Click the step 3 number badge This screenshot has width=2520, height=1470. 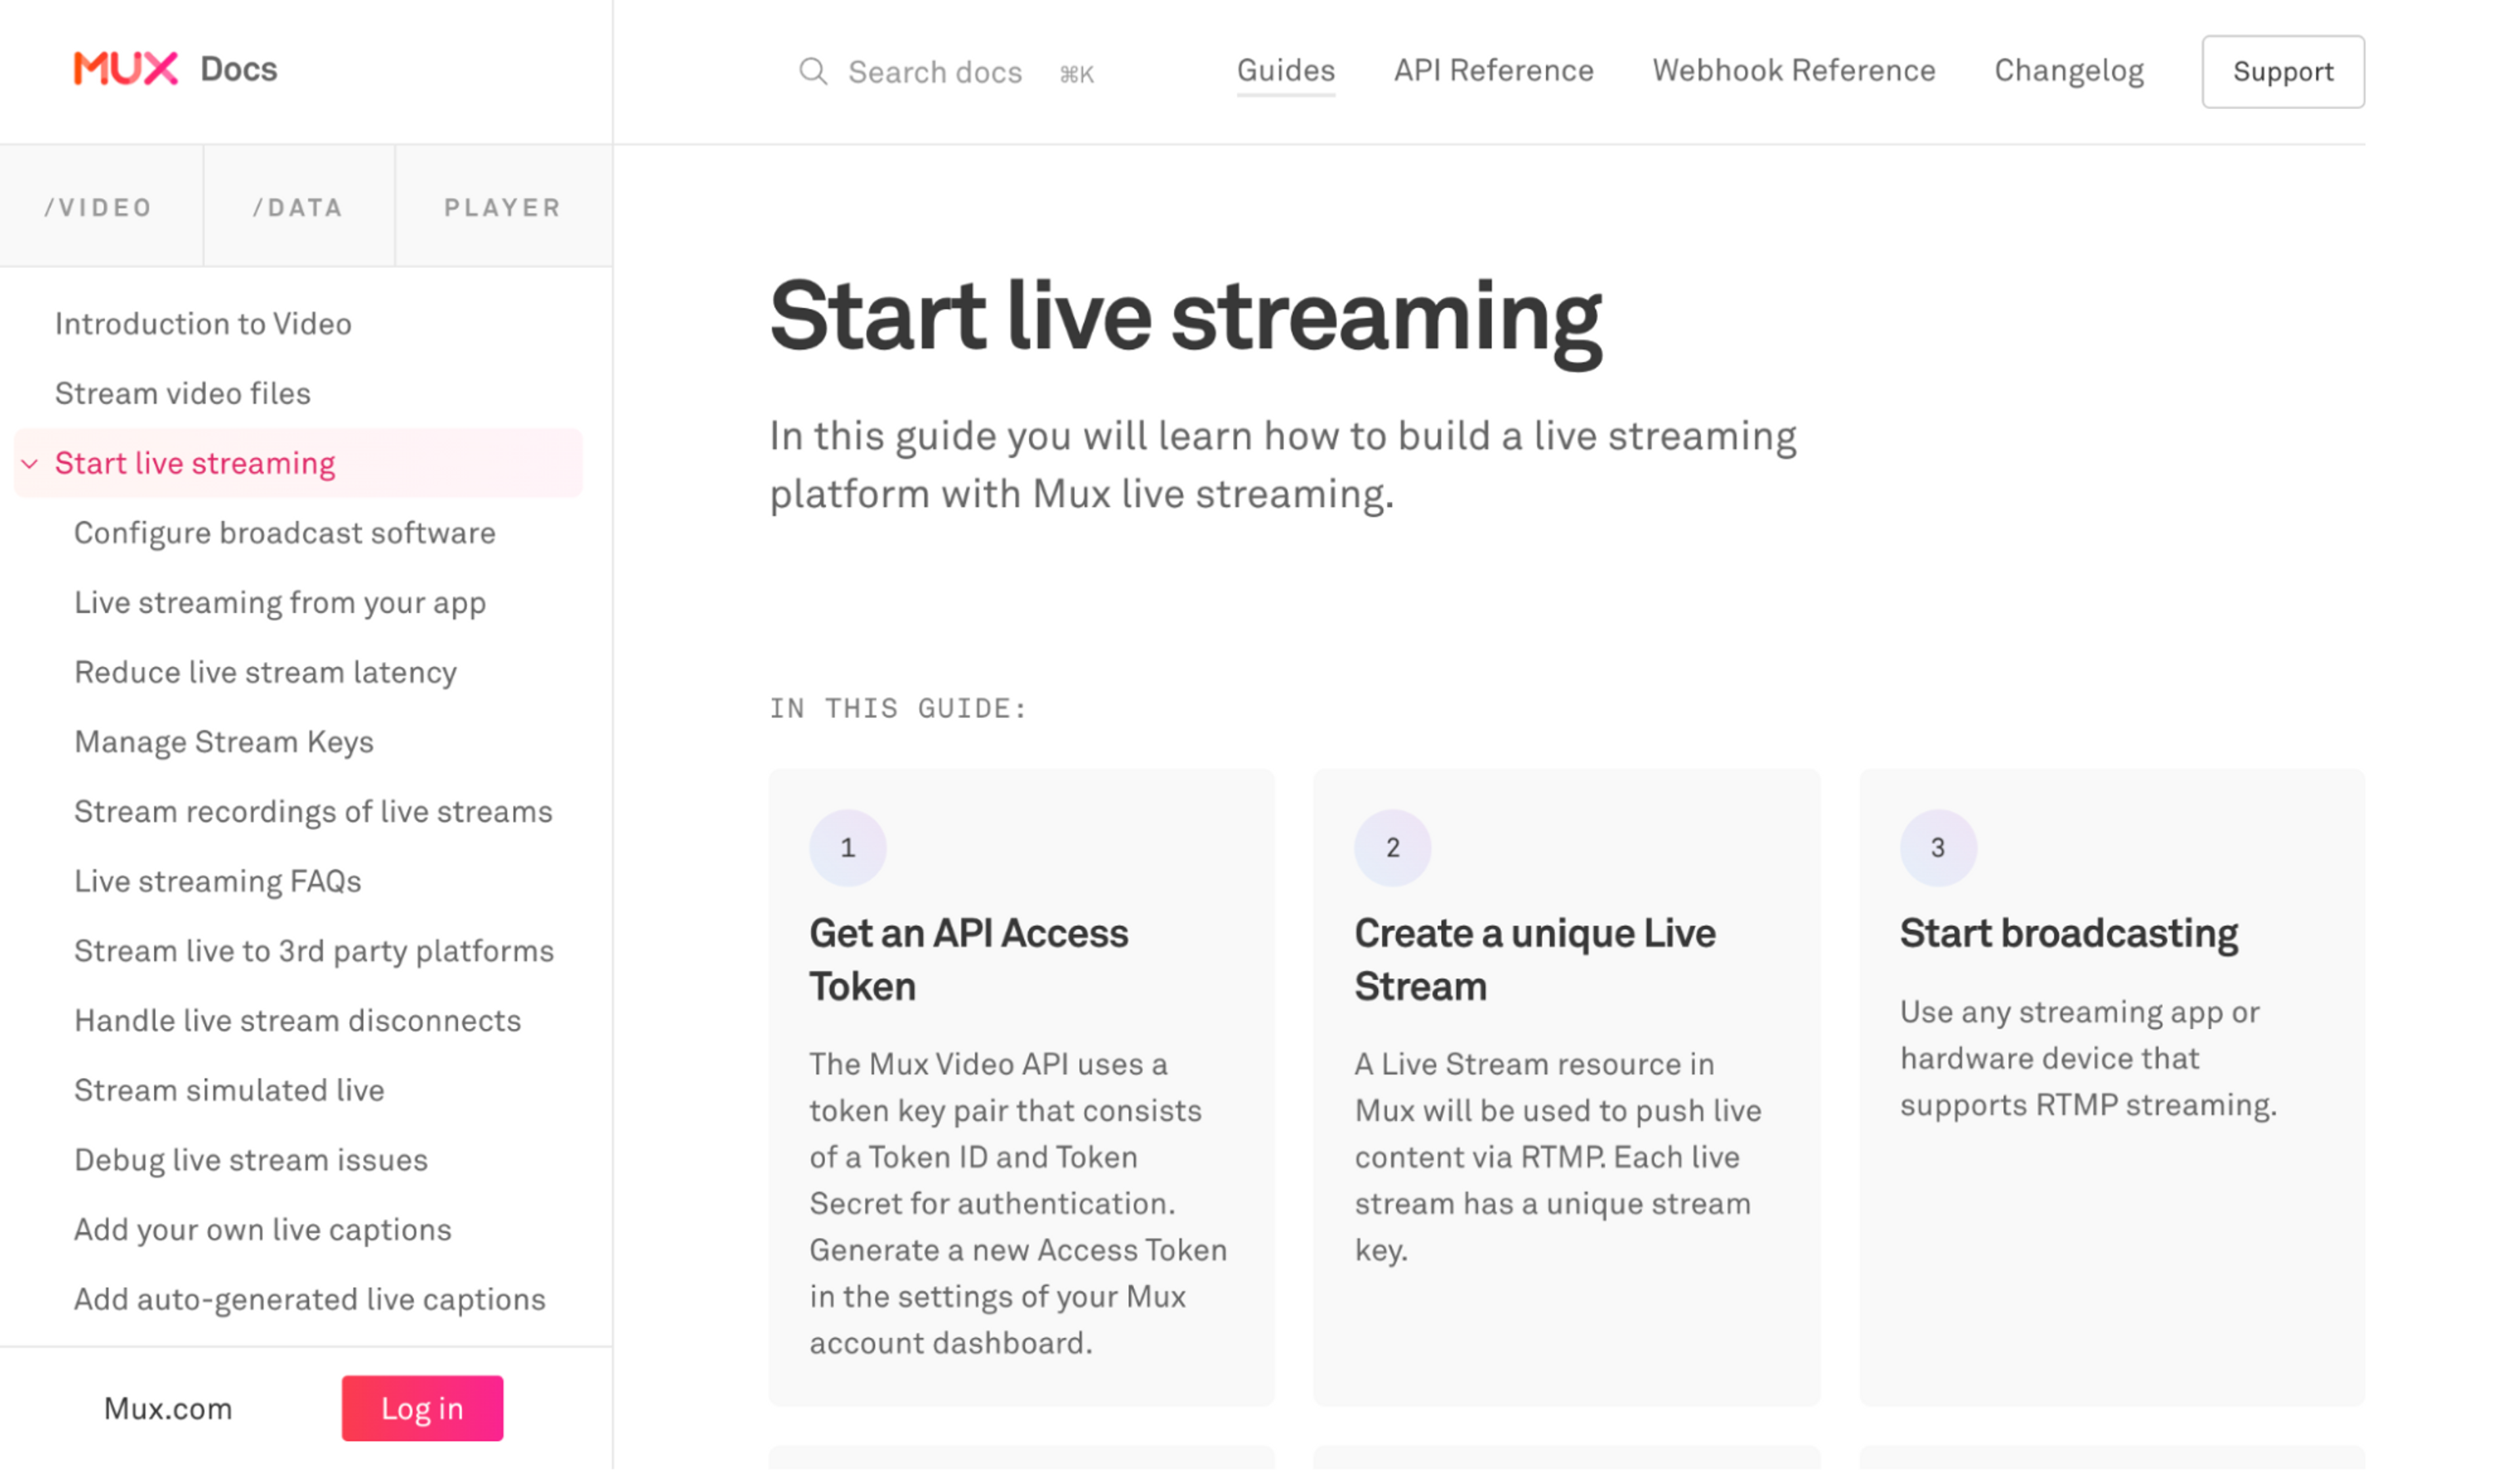[x=1938, y=848]
